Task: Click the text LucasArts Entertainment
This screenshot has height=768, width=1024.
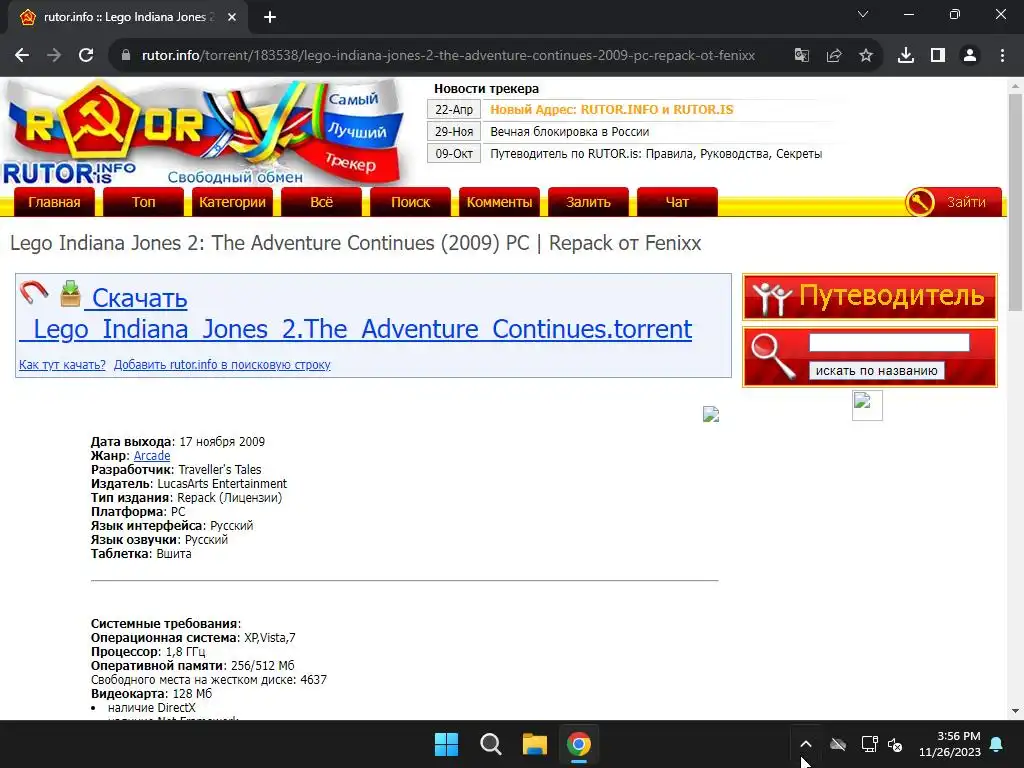Action: click(222, 484)
